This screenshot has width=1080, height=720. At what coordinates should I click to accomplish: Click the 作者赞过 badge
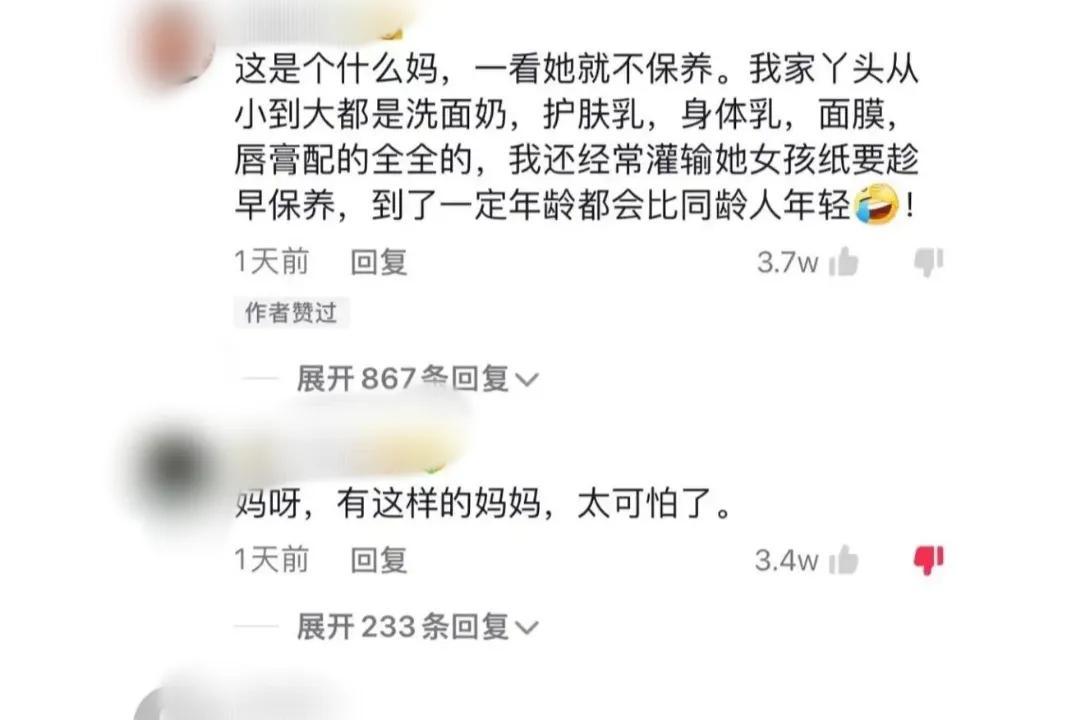(291, 313)
